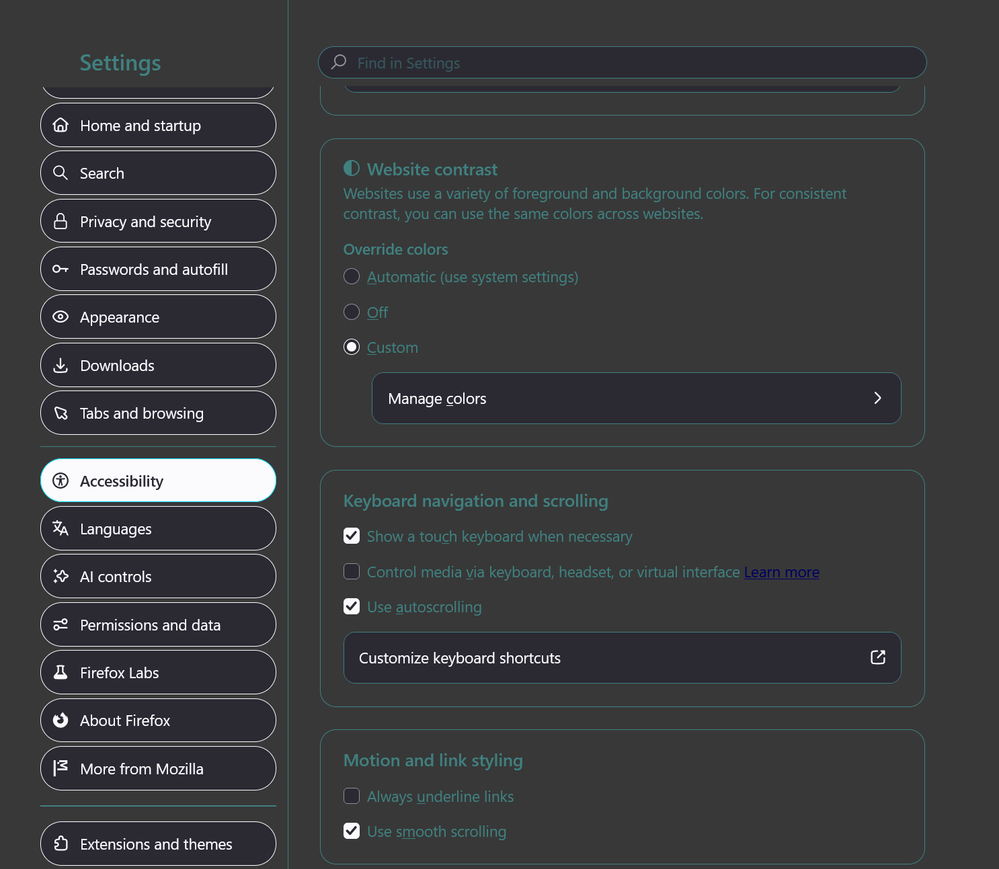The height and width of the screenshot is (869, 999).
Task: Open the Home and startup settings page
Action: [x=158, y=126]
